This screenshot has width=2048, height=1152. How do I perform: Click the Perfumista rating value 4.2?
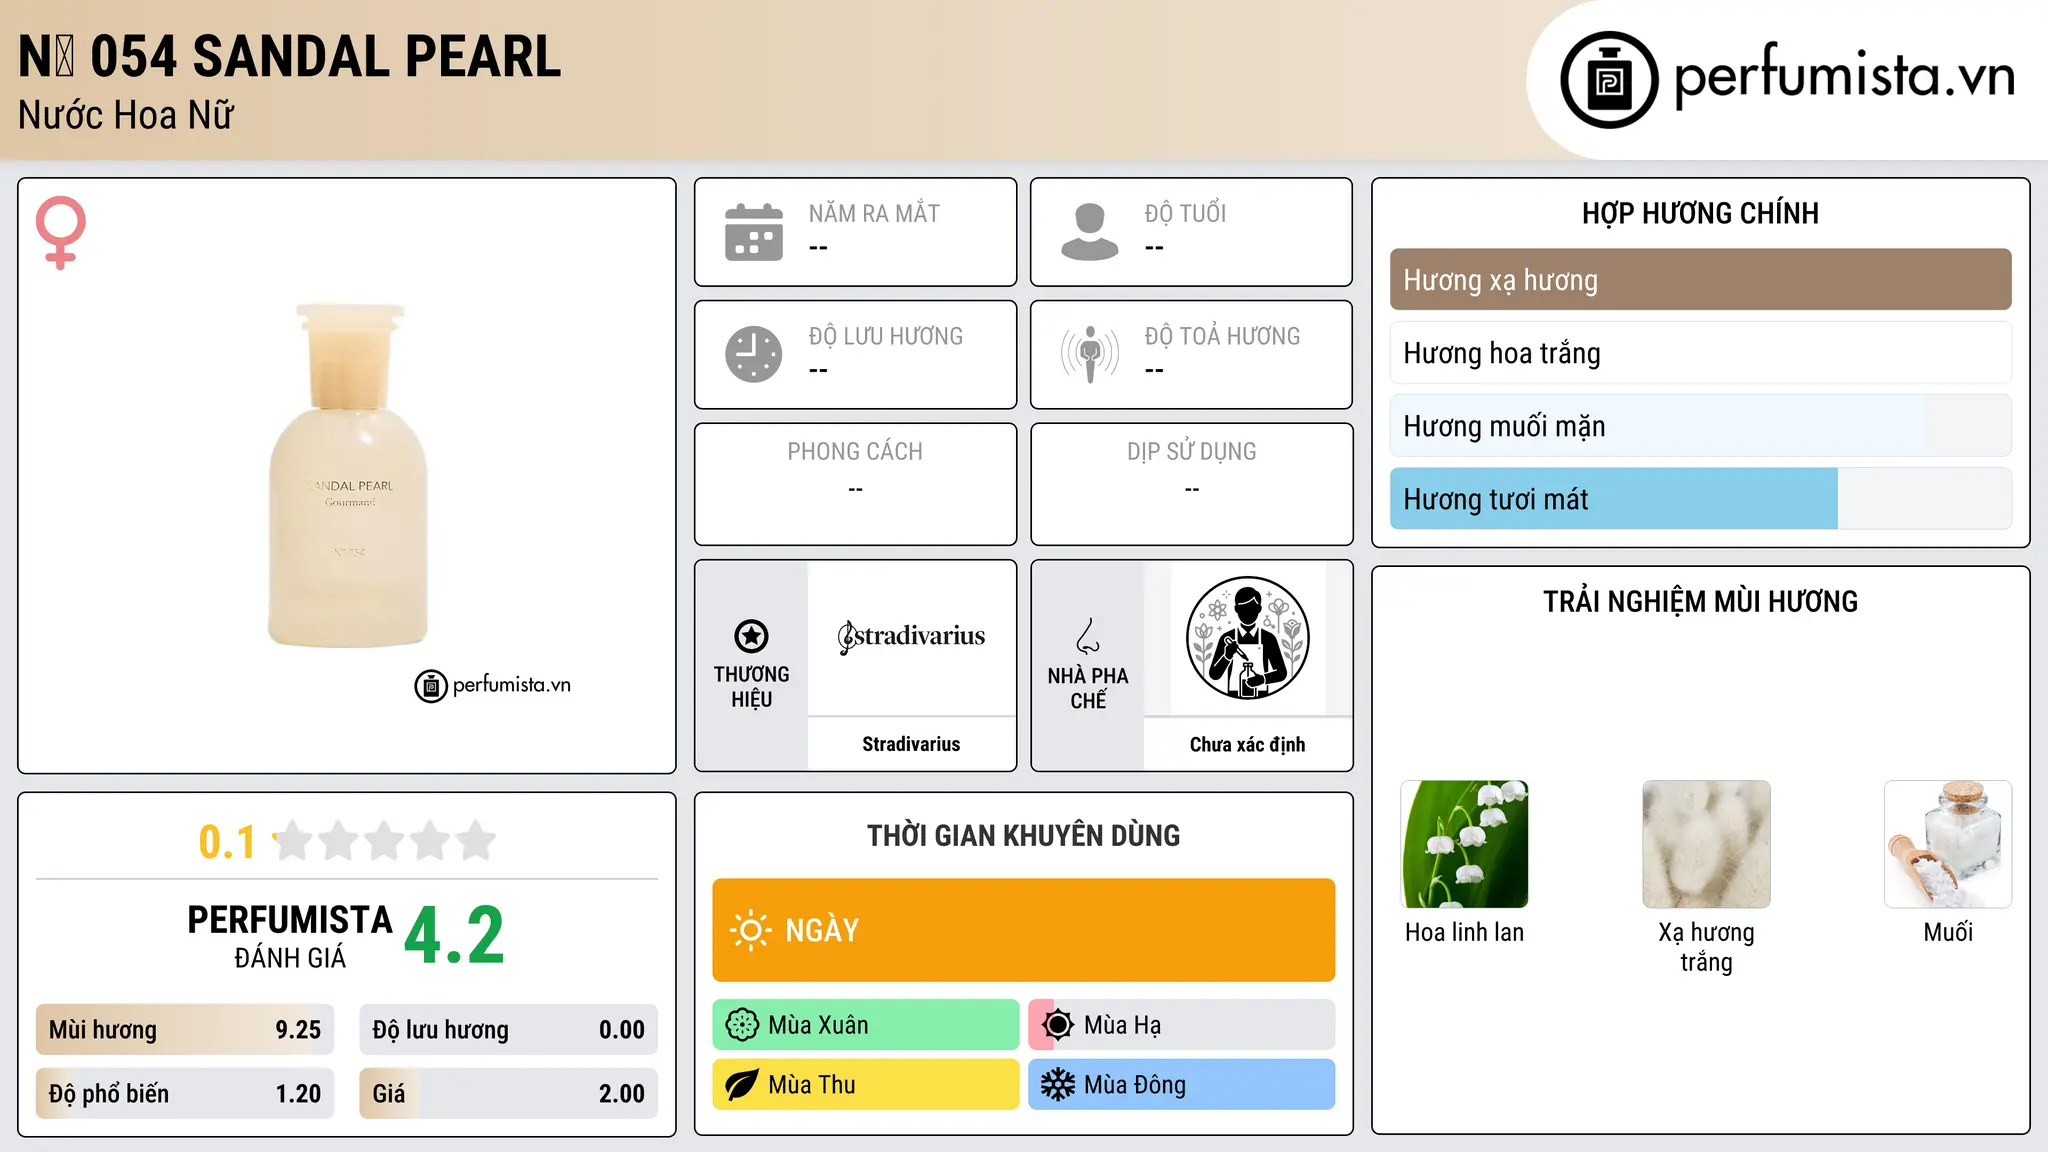coord(454,936)
